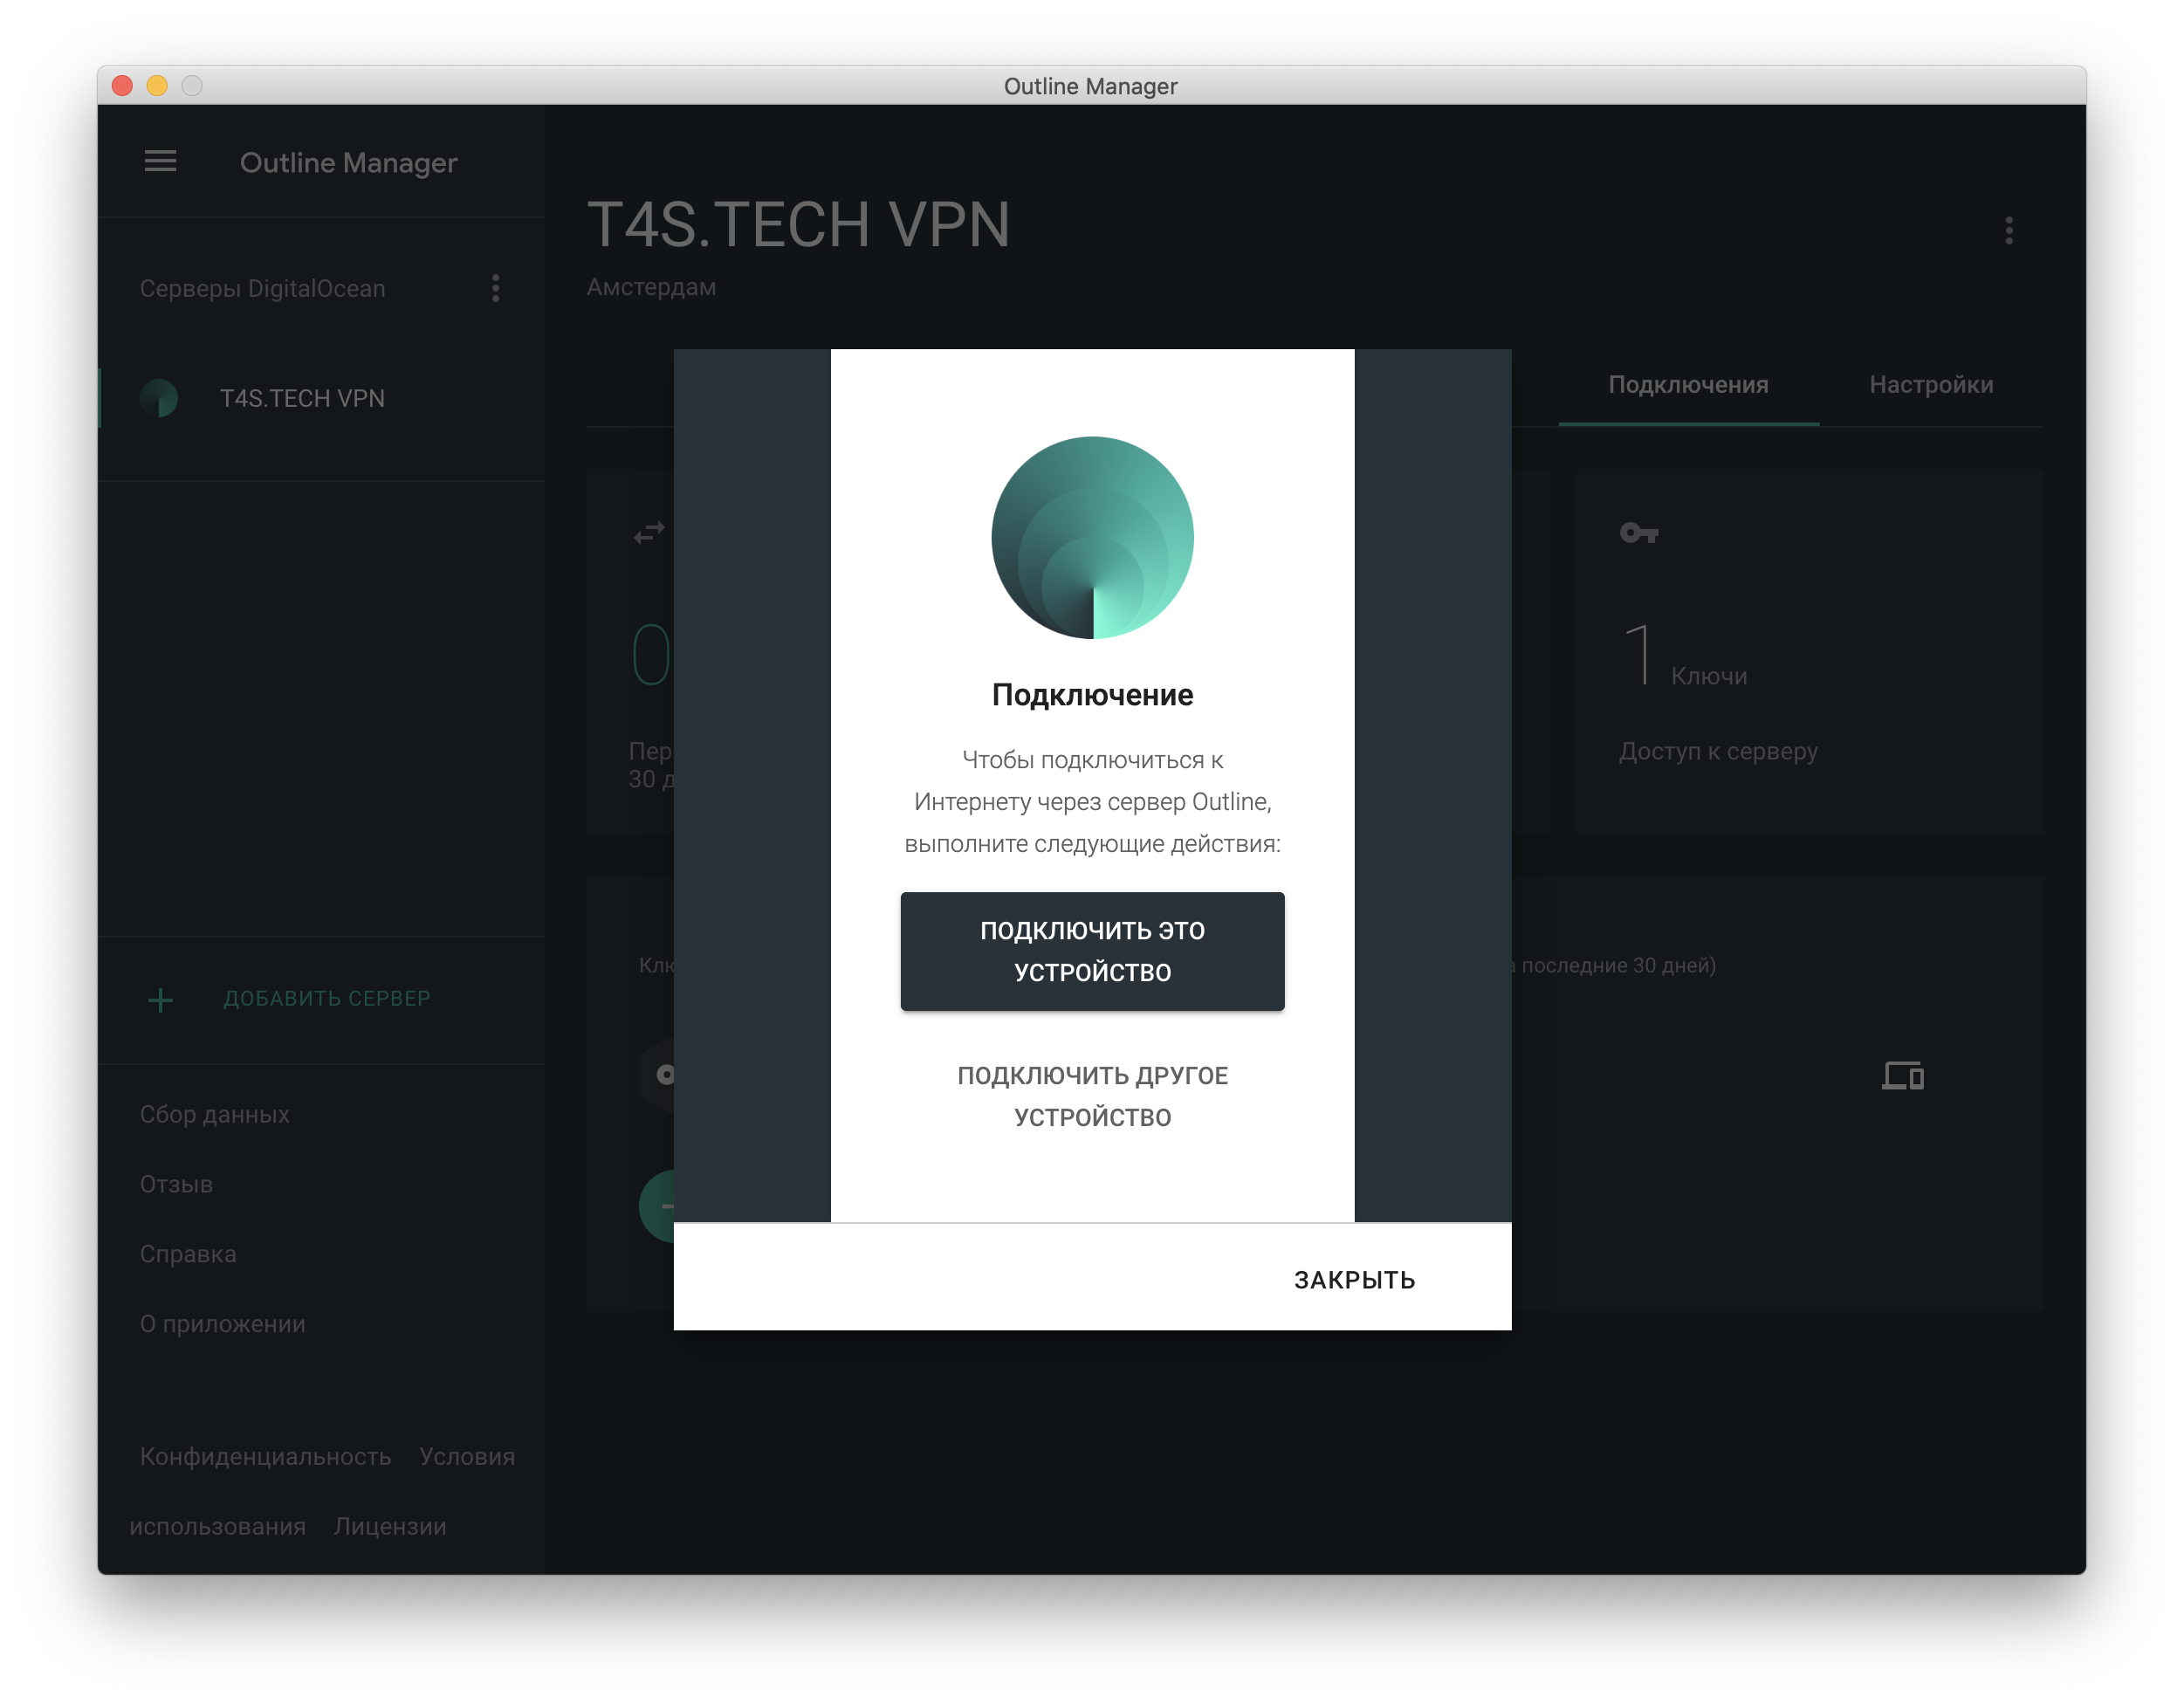Click ЗАКРЫТЬ to dismiss dialog
The image size is (2184, 1704).
tap(1354, 1279)
